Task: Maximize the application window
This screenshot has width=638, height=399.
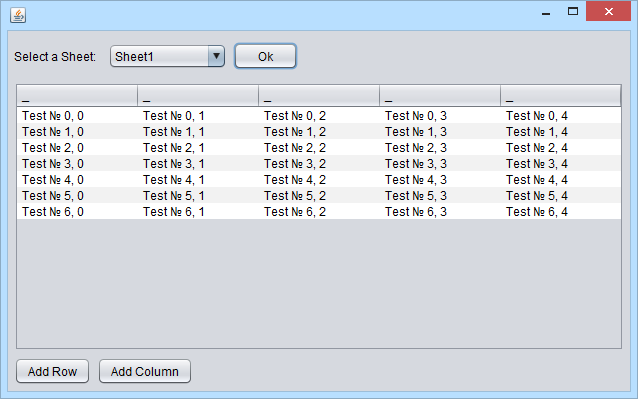Action: pyautogui.click(x=573, y=11)
